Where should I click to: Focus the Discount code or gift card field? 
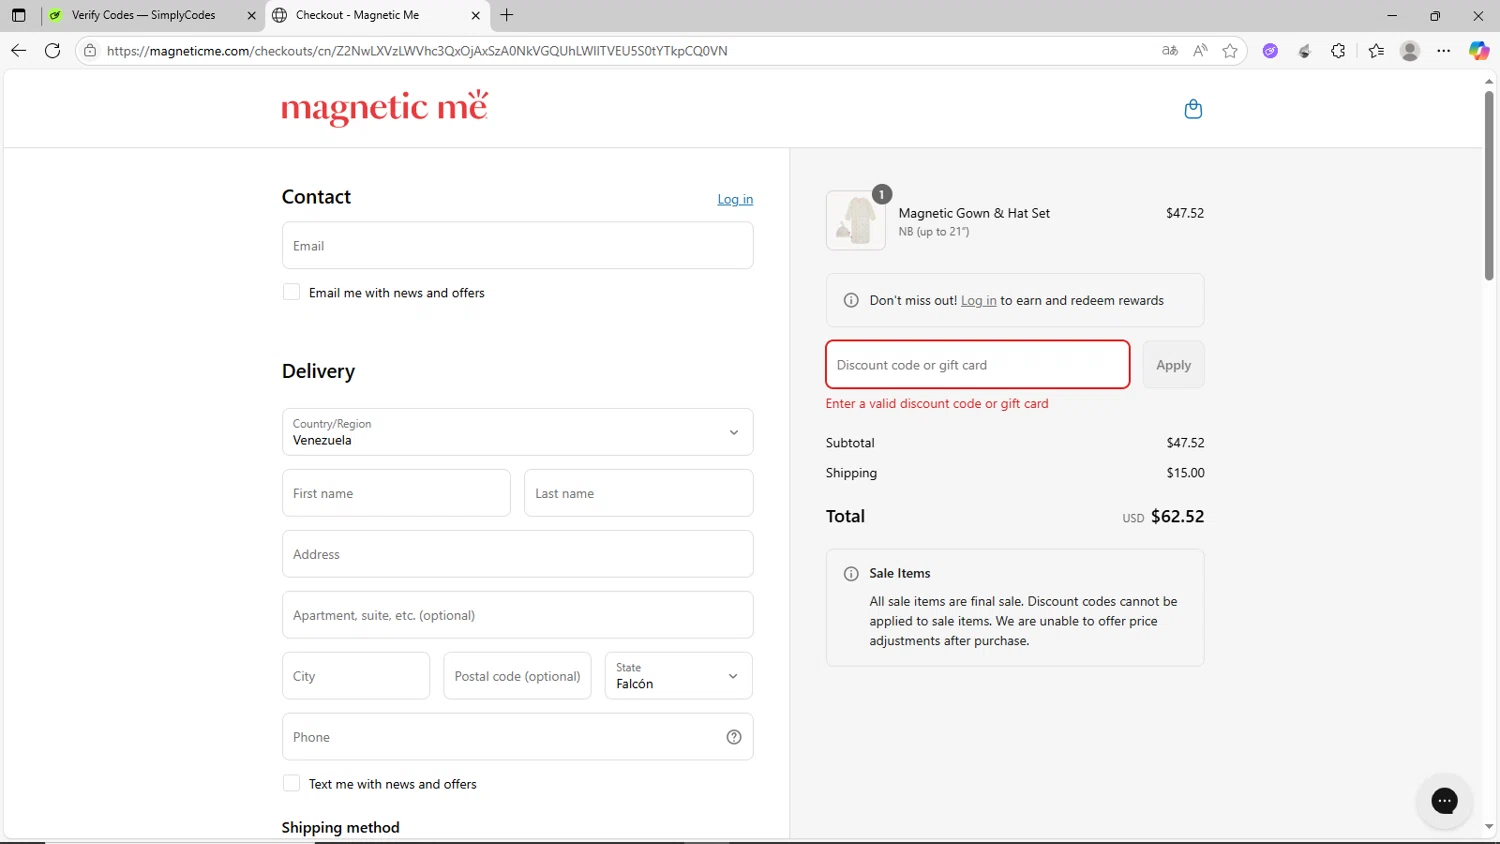pyautogui.click(x=977, y=364)
